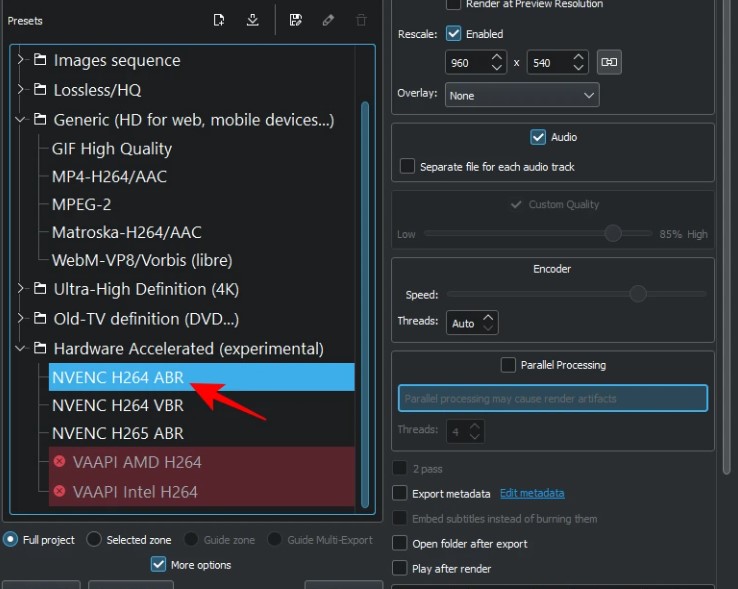Uncheck More options
738x589 pixels.
(158, 565)
